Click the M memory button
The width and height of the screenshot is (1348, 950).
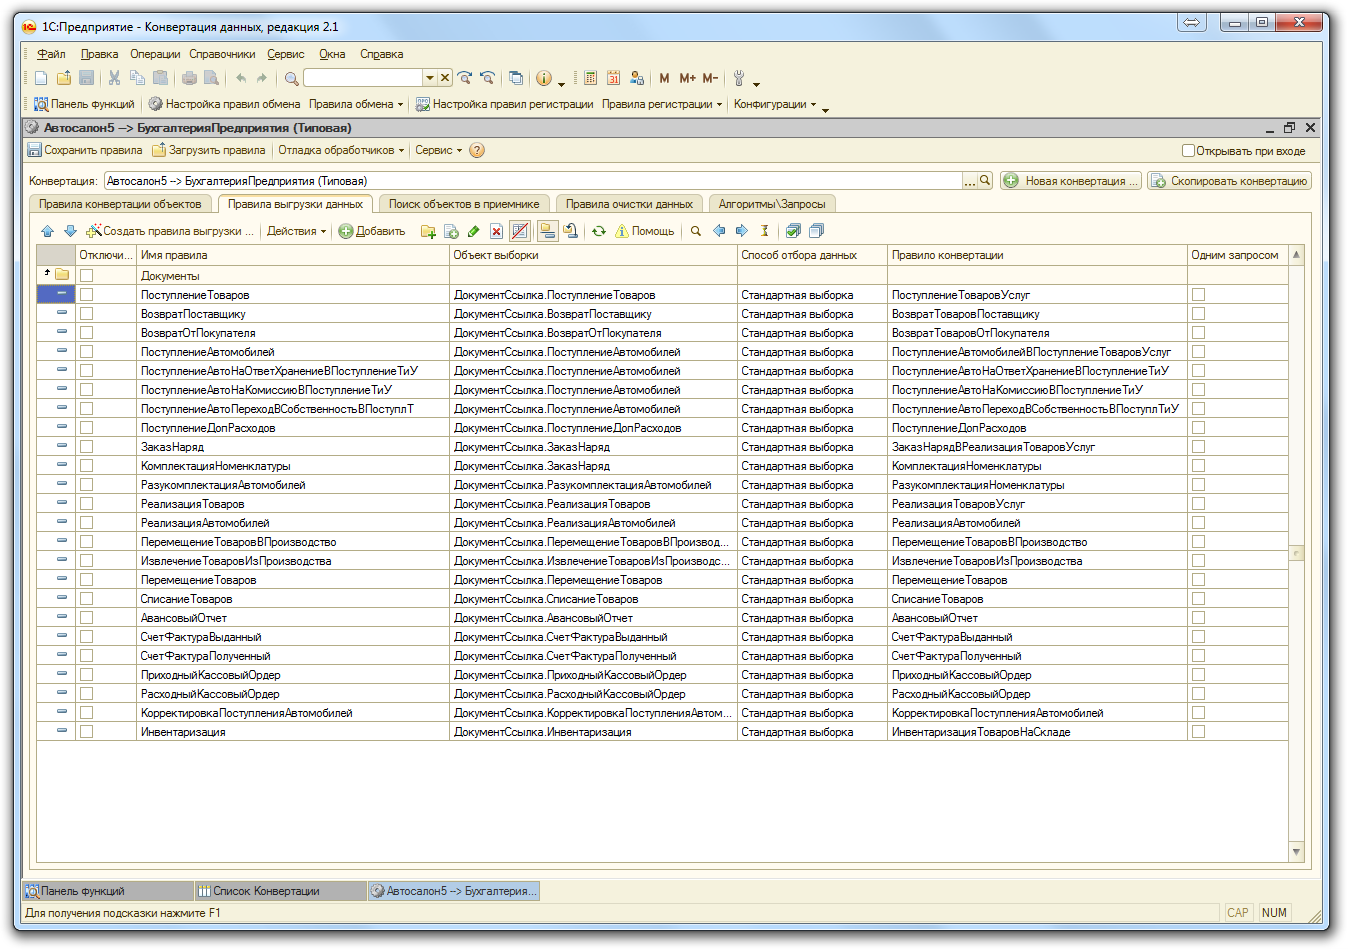(664, 78)
